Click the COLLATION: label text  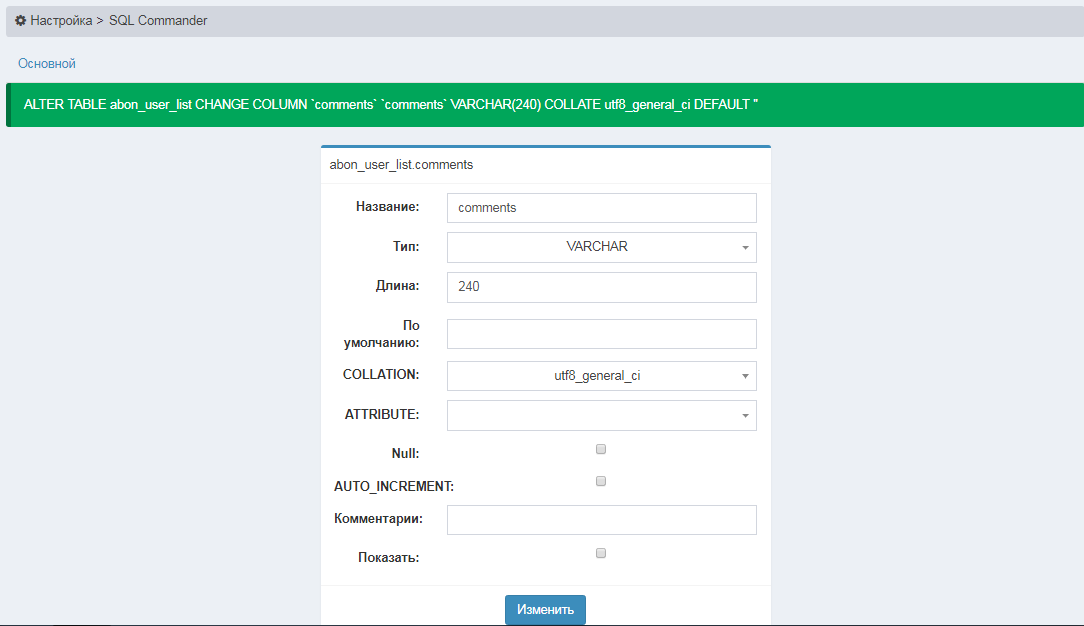click(x=381, y=375)
